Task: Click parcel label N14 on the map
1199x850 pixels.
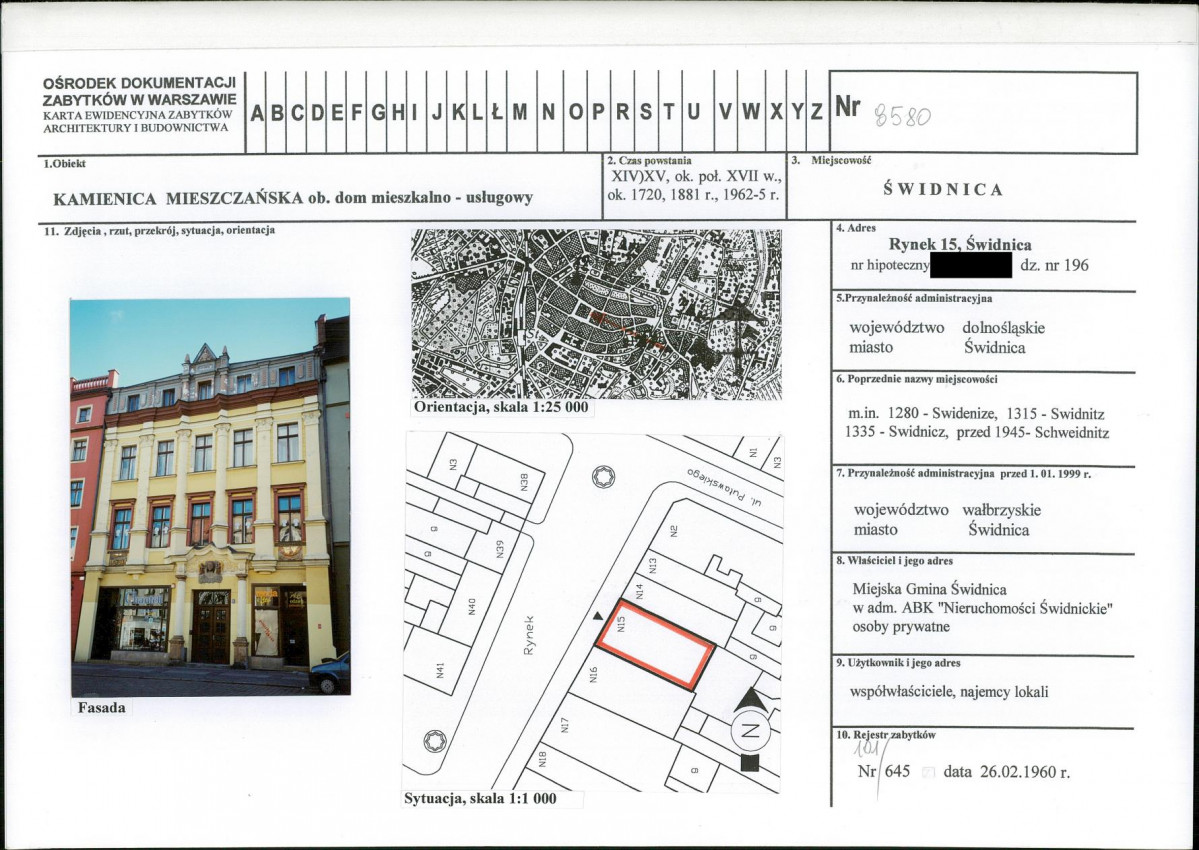Action: 641,590
